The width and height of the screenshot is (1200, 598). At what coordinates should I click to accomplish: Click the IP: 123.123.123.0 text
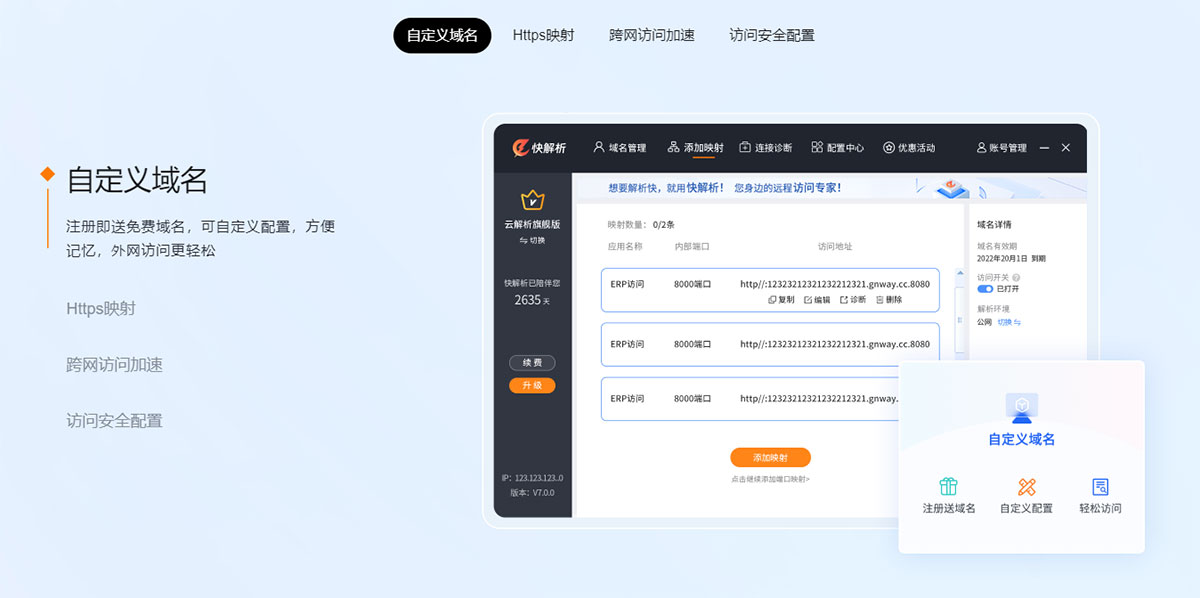pyautogui.click(x=532, y=478)
